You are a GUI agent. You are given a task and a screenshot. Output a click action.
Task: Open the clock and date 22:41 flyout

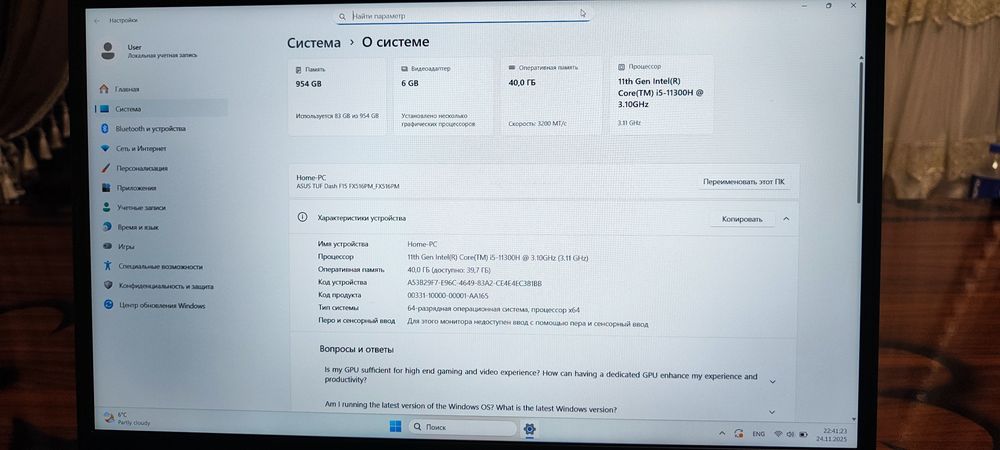click(830, 435)
